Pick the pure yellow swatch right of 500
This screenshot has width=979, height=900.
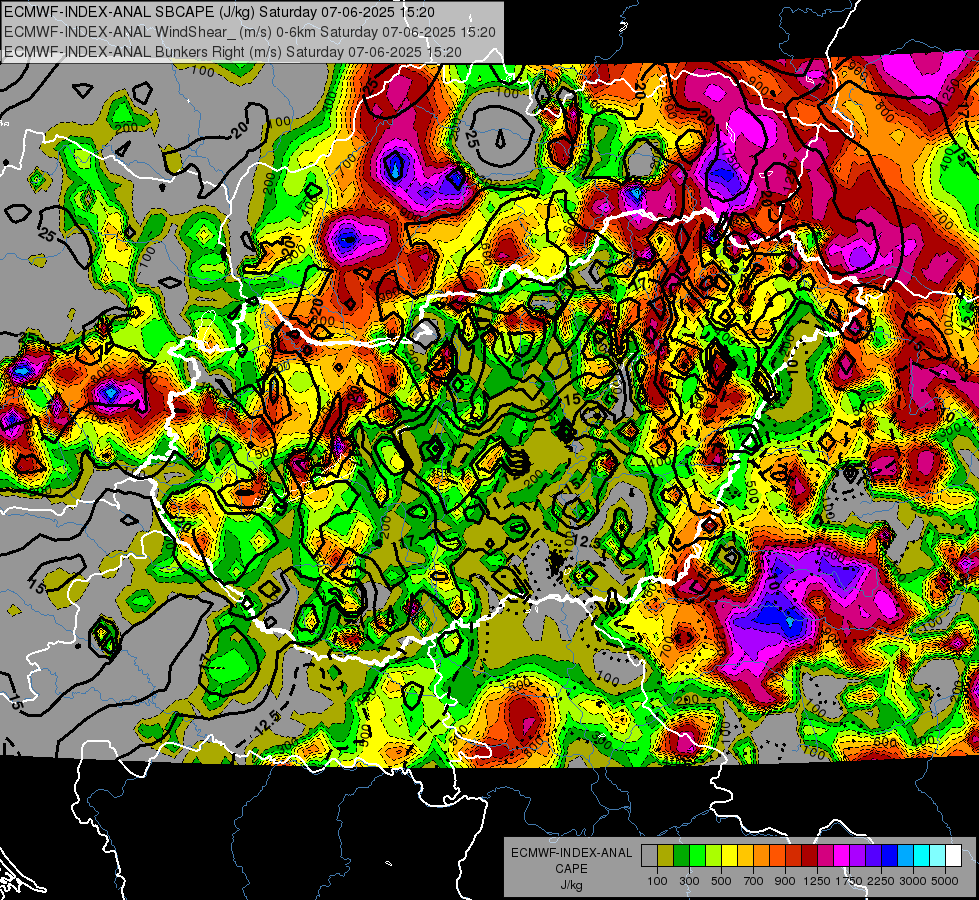coord(729,856)
